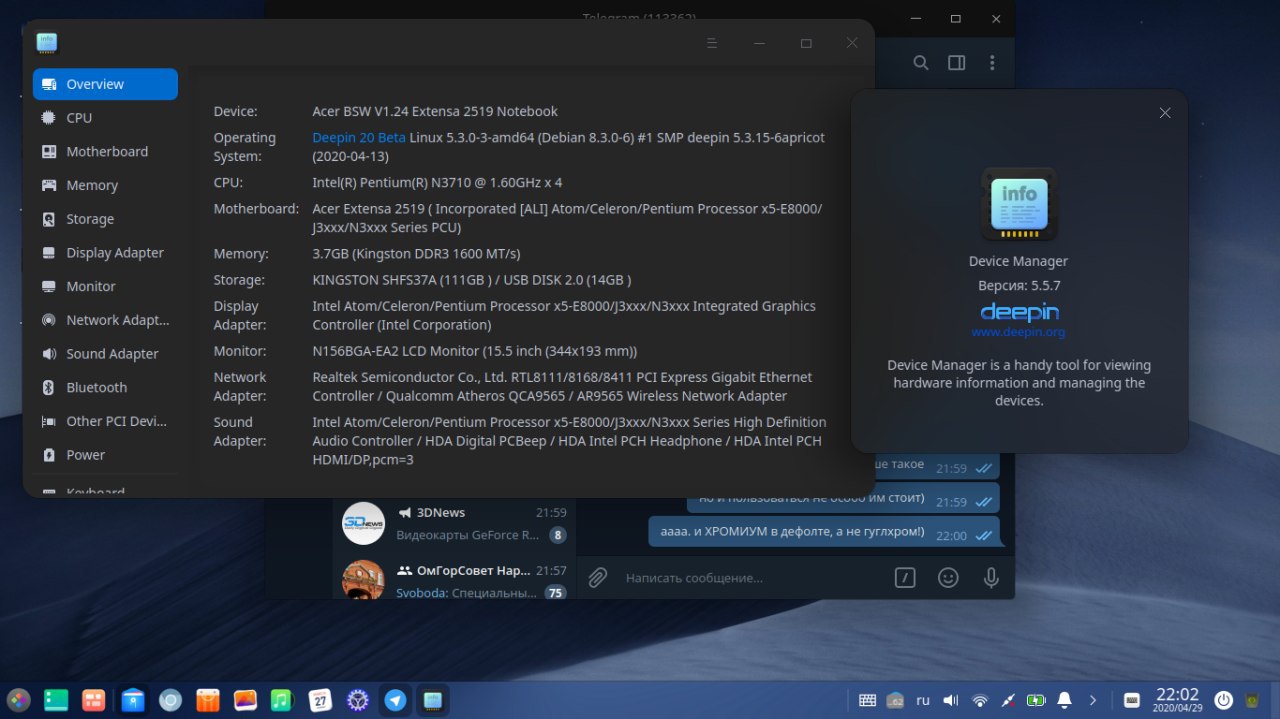Open the Deepin launcher in dock
The height and width of the screenshot is (719, 1280).
coord(18,700)
